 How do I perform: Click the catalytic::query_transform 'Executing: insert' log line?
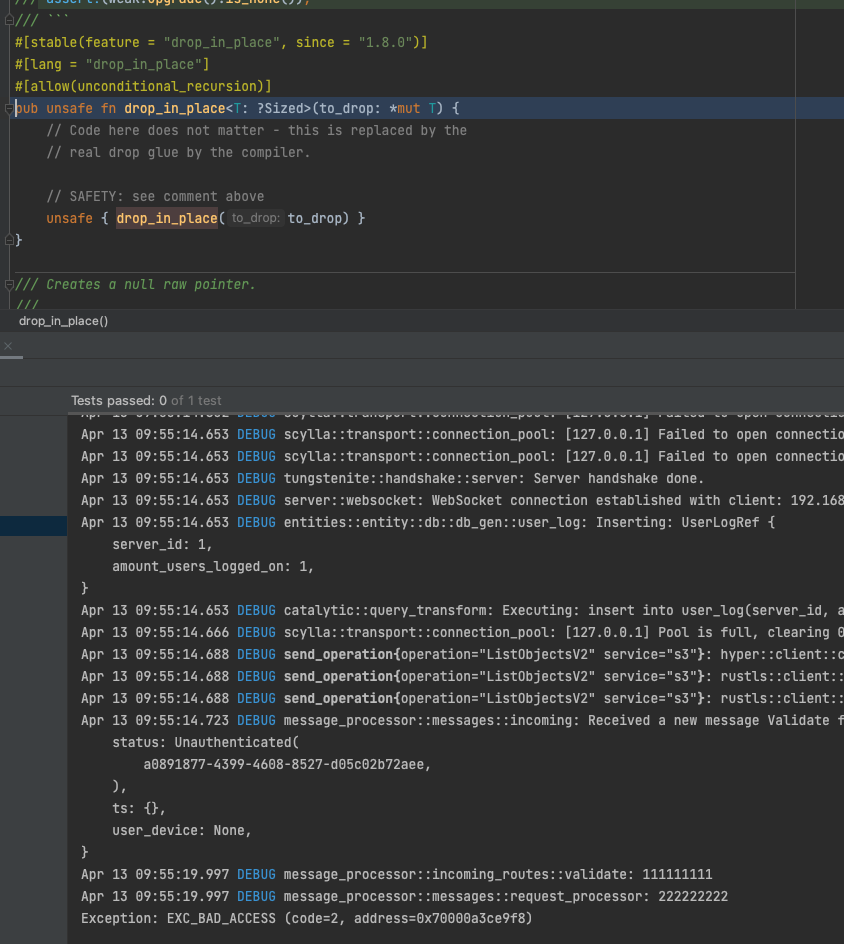[462, 610]
